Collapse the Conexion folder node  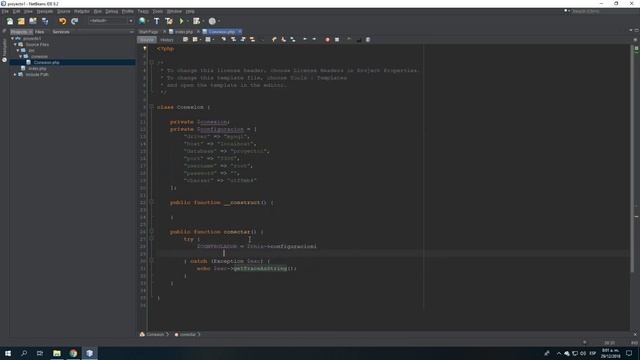20,56
